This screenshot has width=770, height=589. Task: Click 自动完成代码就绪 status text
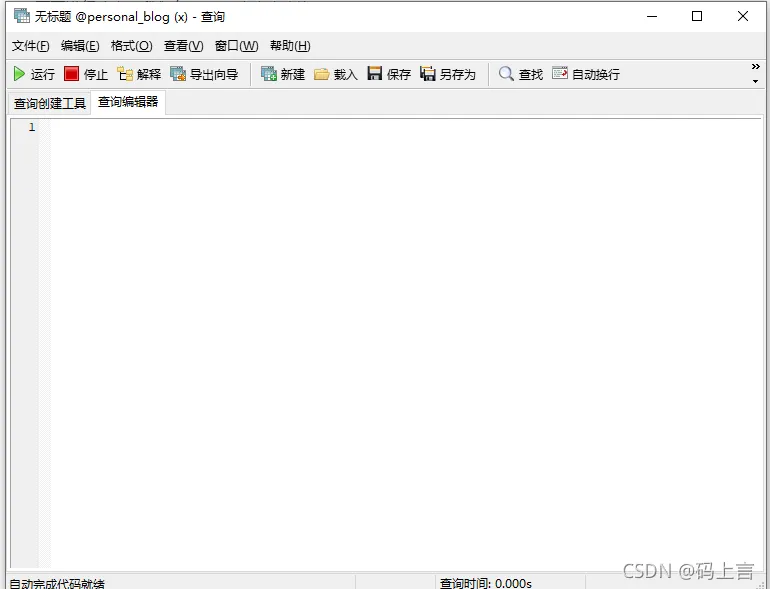tap(57, 583)
